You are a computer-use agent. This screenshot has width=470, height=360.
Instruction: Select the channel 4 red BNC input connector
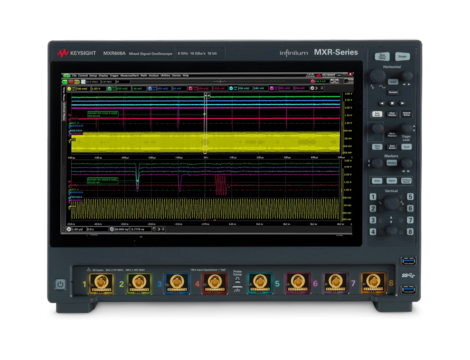215,283
